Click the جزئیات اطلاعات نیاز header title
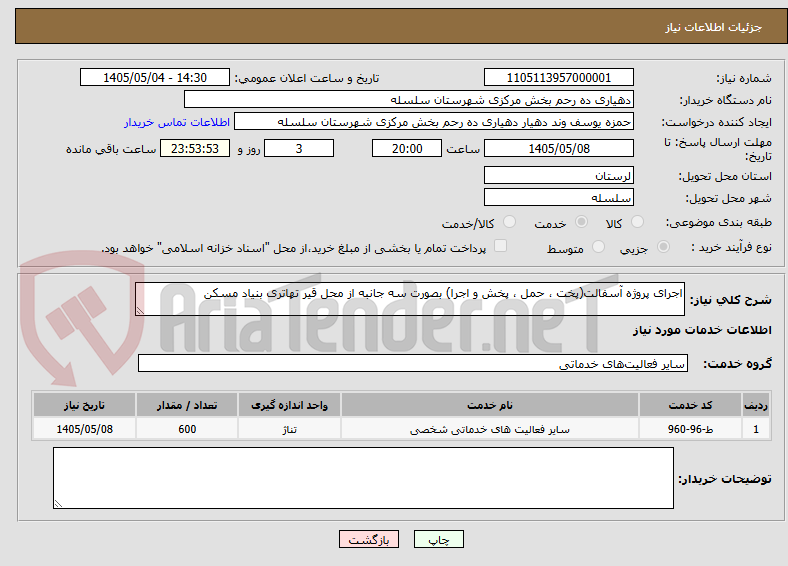Screen dimensions: 788x566 click(714, 27)
